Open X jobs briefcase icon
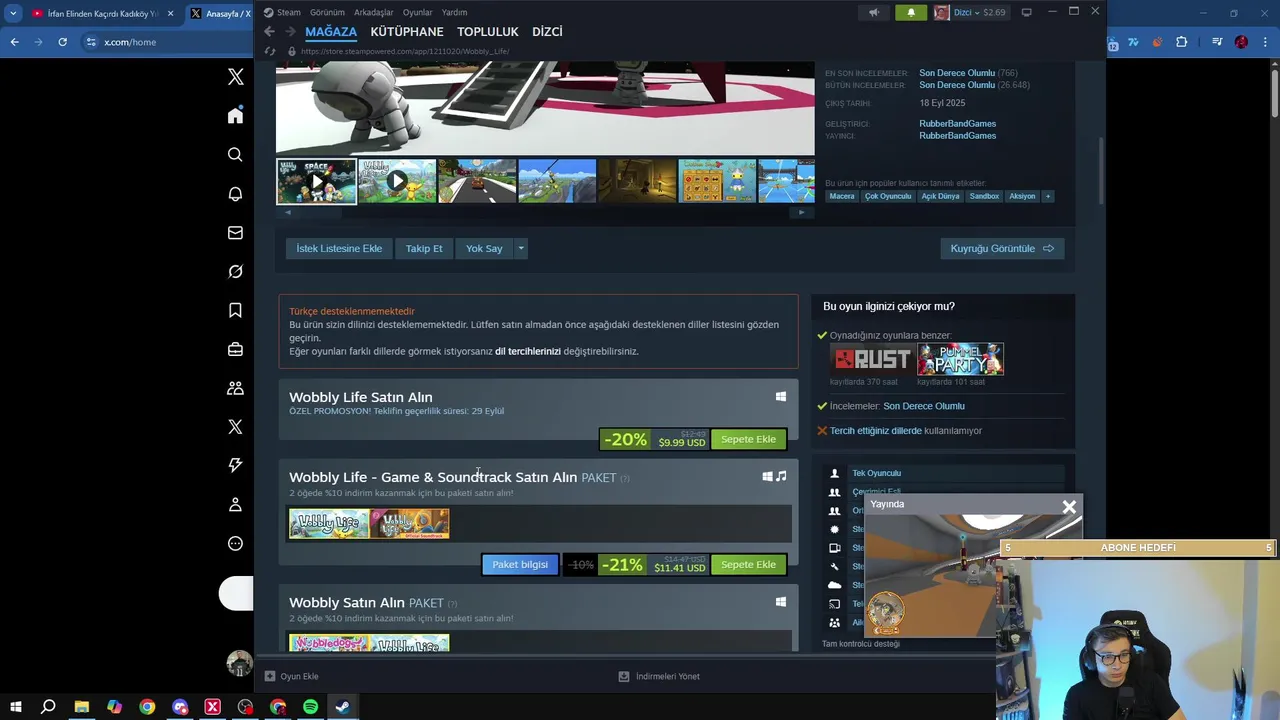Viewport: 1280px width, 720px height. (235, 349)
